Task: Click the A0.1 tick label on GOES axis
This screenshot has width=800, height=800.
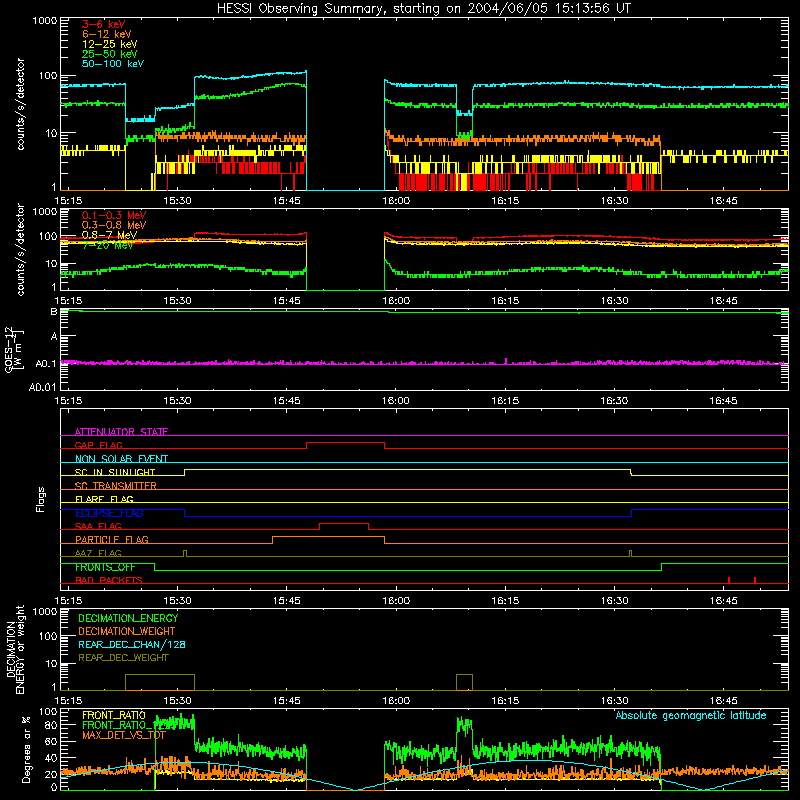Action: pos(46,364)
